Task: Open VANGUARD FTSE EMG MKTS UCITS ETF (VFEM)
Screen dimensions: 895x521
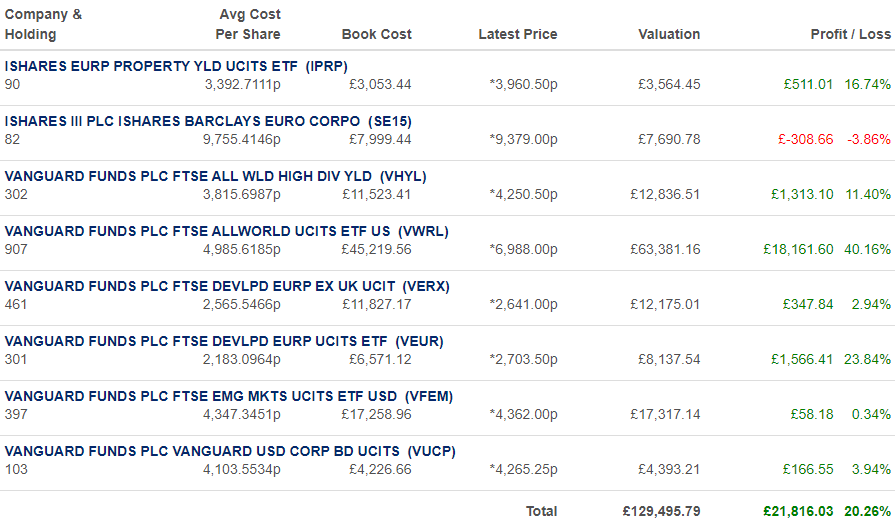Action: pyautogui.click(x=229, y=396)
